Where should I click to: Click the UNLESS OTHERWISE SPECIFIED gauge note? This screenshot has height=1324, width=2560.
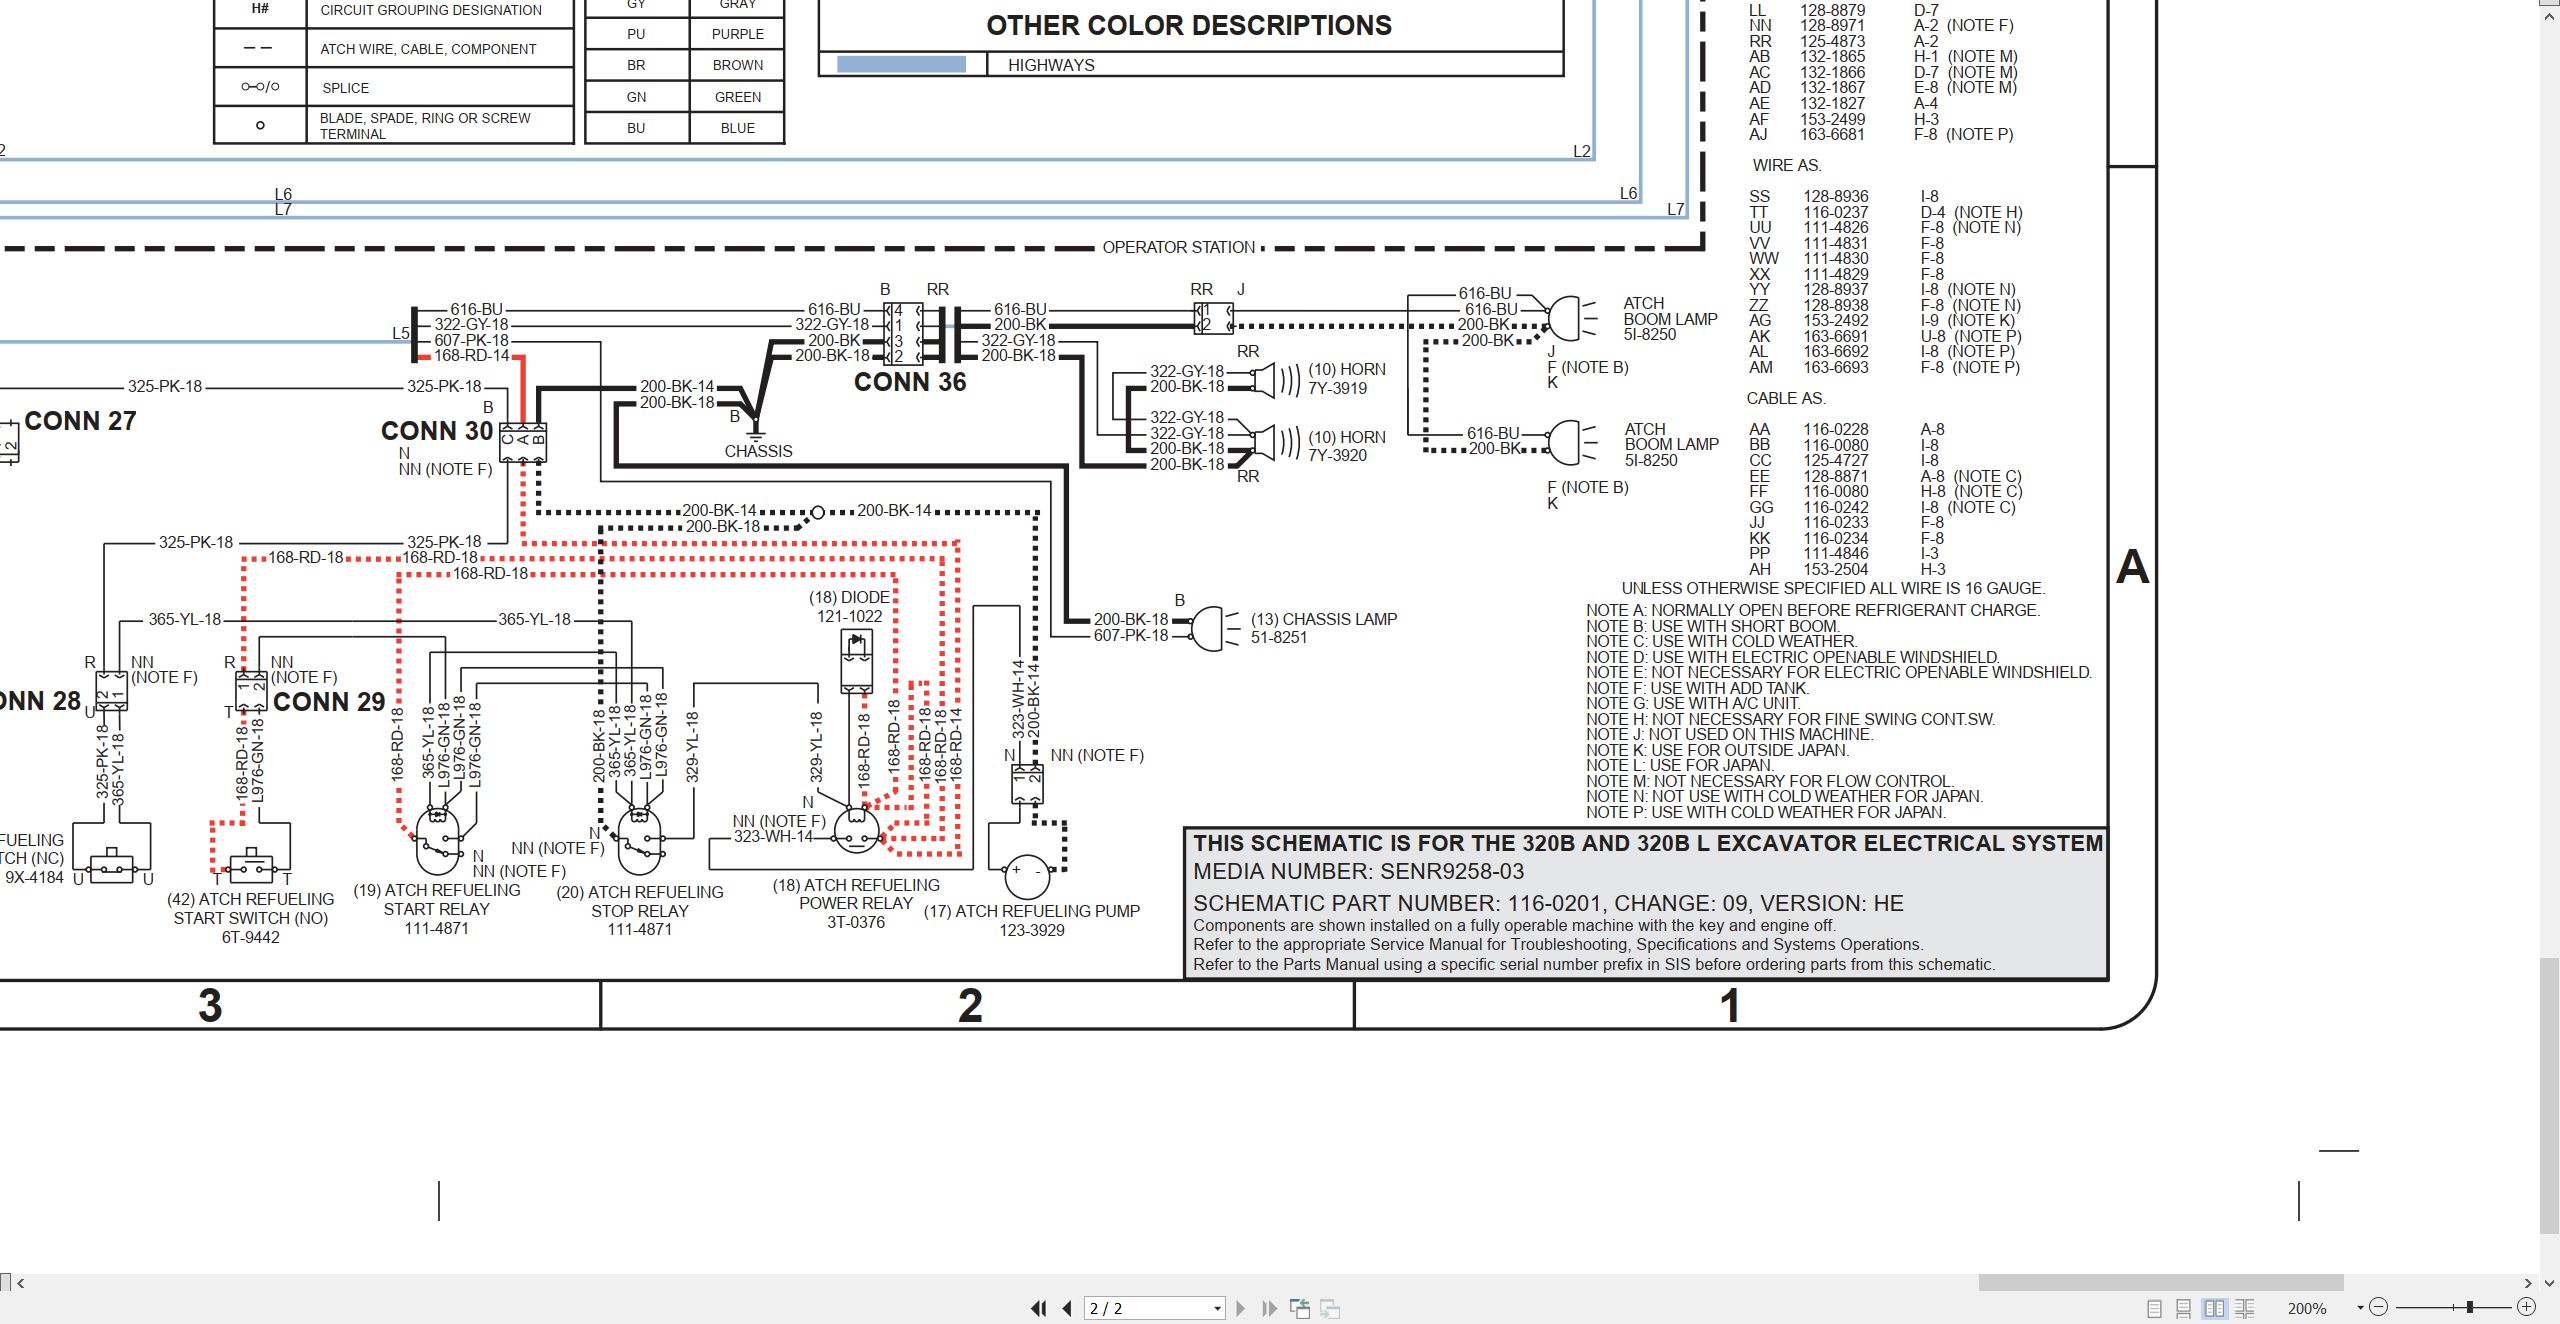coord(1833,588)
